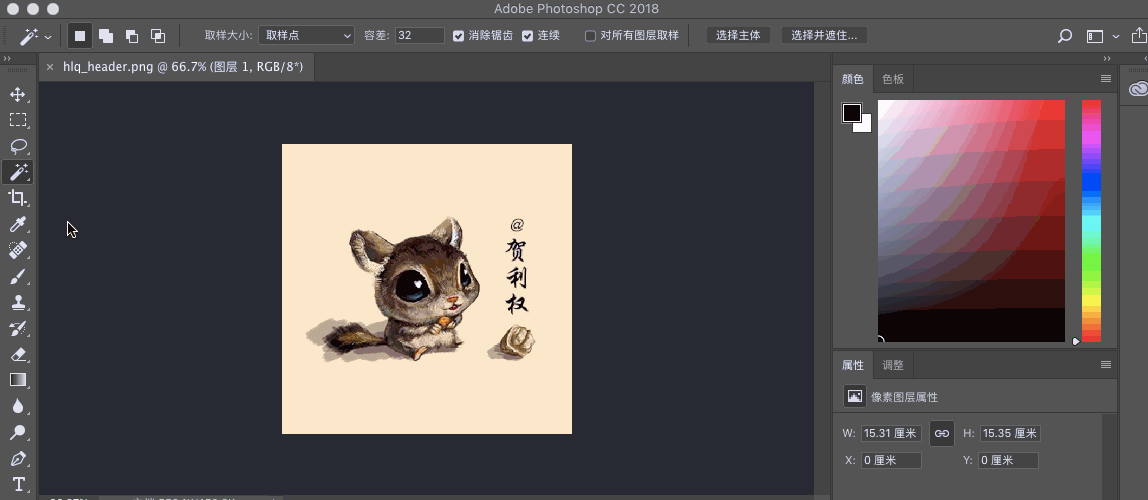Click the W width field

(x=890, y=433)
